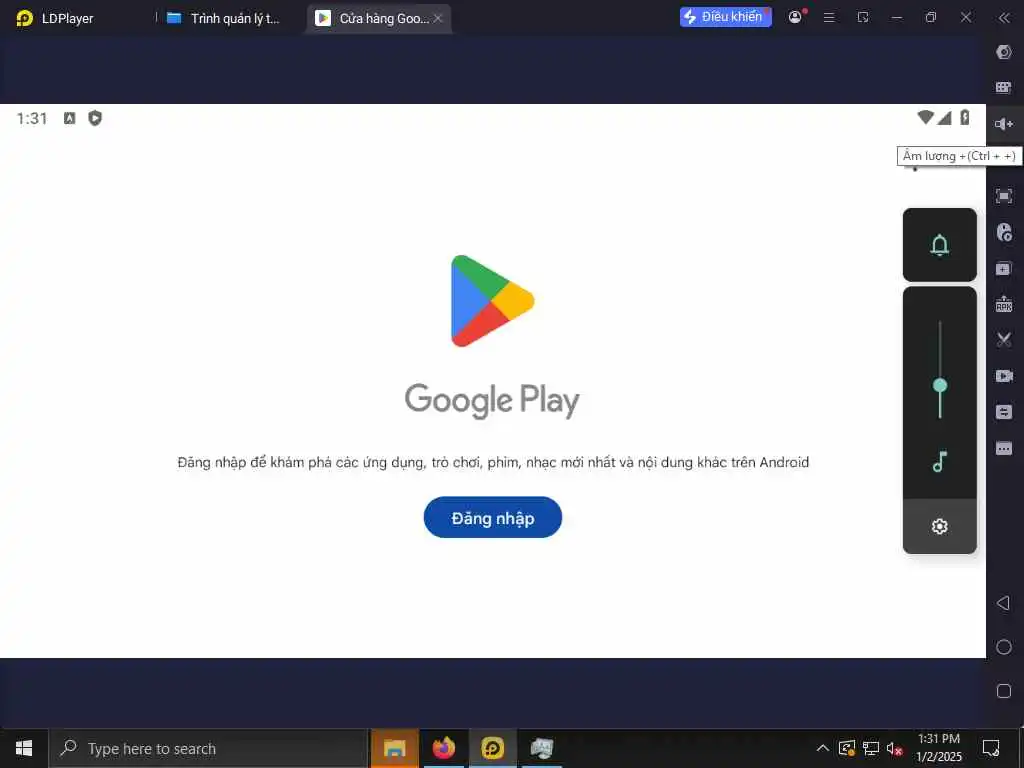The height and width of the screenshot is (768, 1024).
Task: Switch to Trình quản lý tab
Action: (224, 18)
